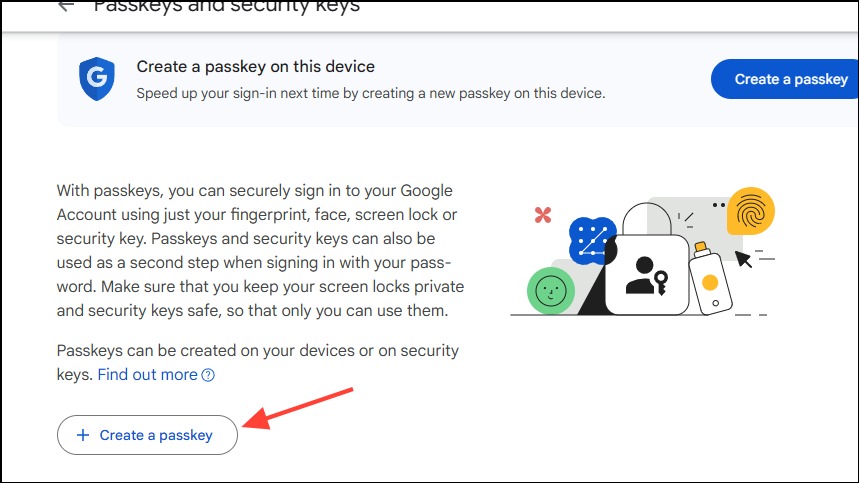Click the outlined Create a passkey button

tap(147, 435)
